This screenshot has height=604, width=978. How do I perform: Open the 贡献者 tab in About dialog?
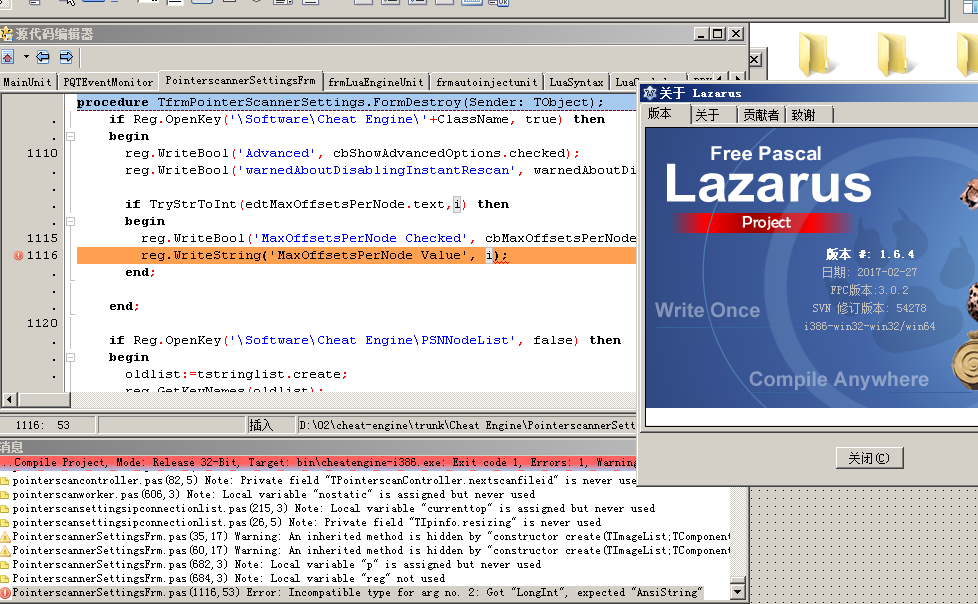[x=760, y=115]
